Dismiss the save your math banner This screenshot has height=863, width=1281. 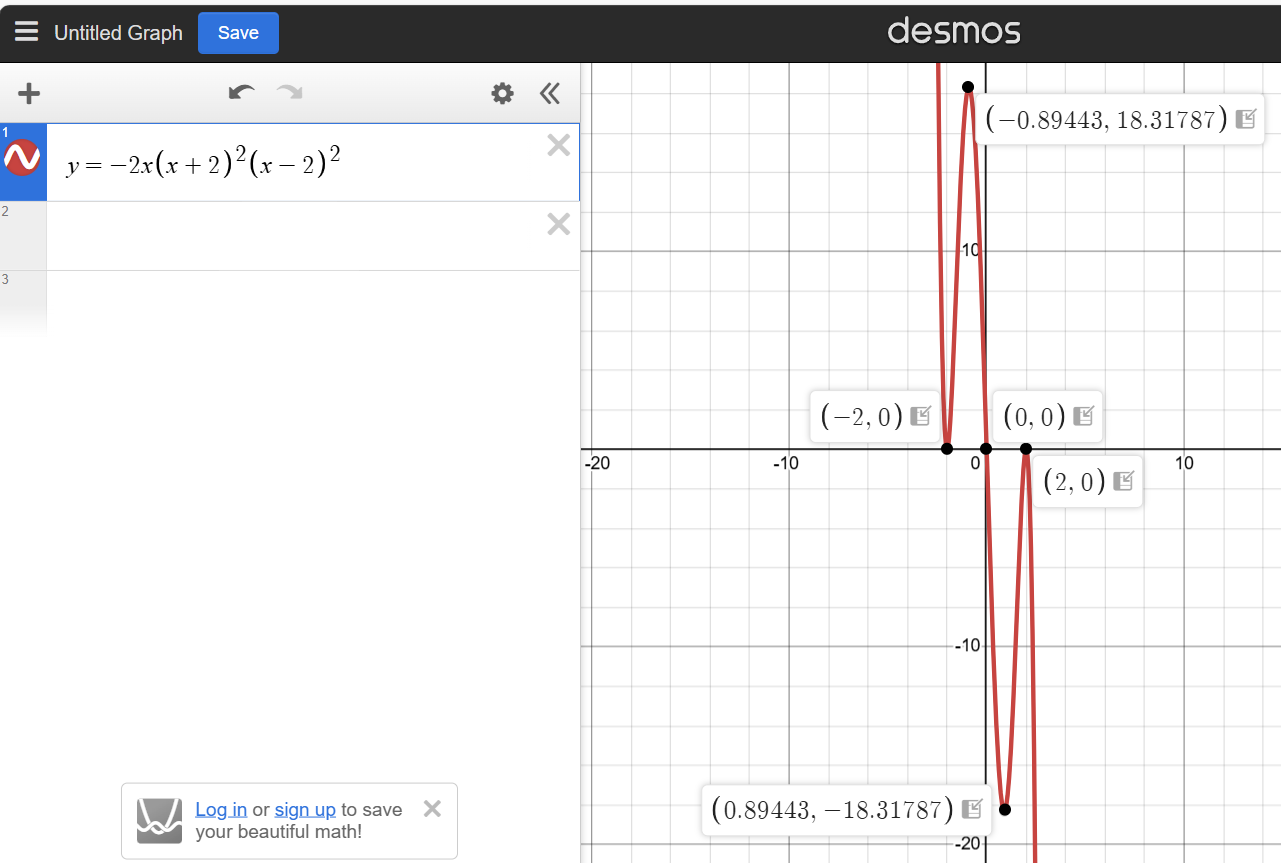pos(432,809)
